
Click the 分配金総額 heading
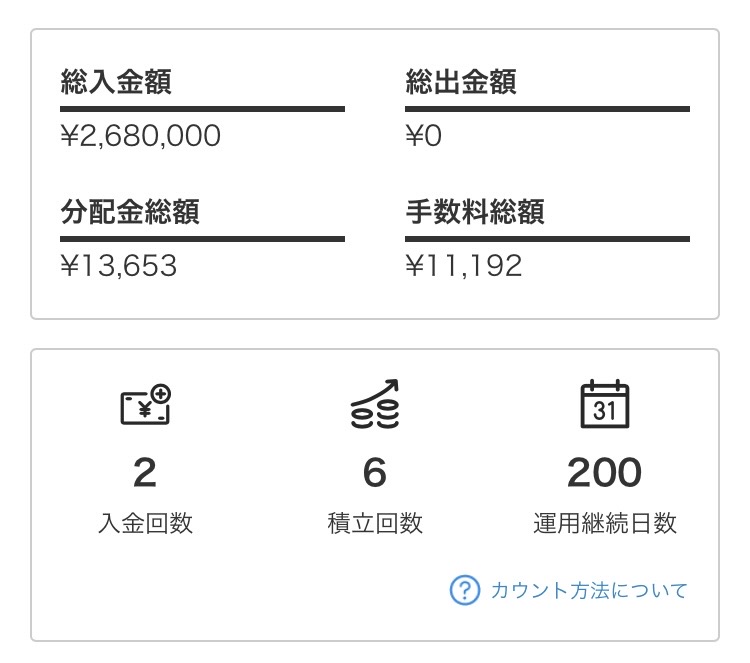point(130,212)
